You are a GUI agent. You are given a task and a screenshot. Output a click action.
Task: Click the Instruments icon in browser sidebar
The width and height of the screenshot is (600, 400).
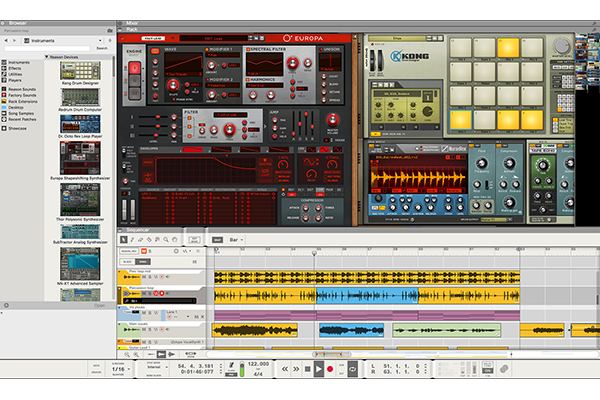pos(4,62)
